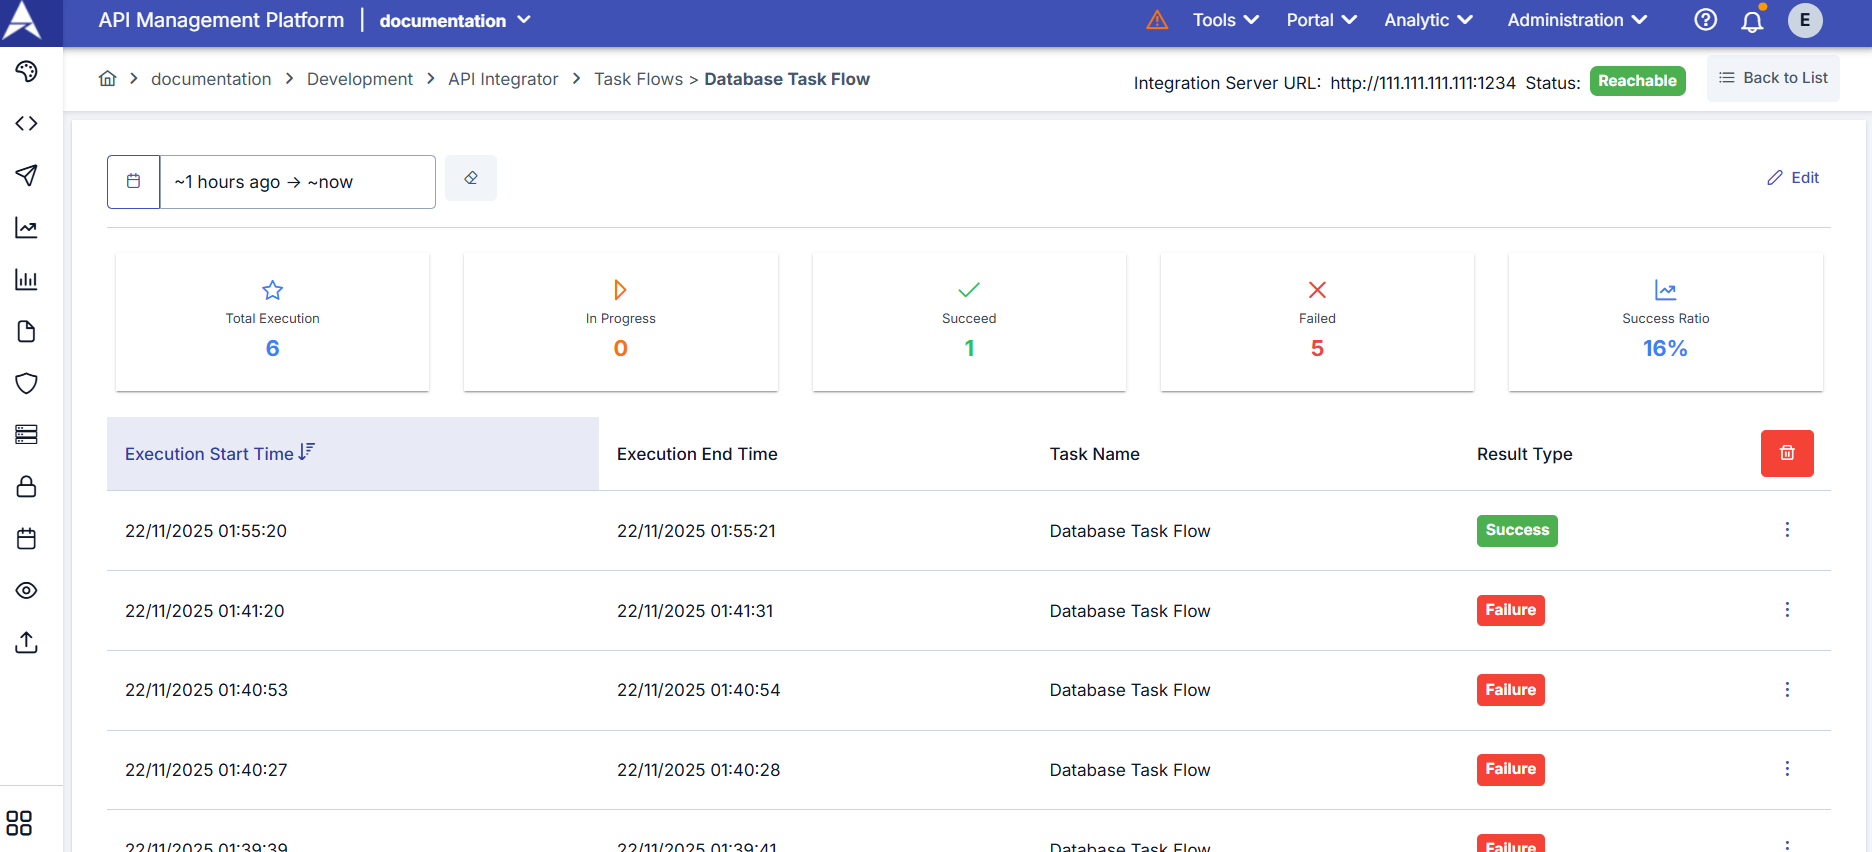Click start time 22/11/2025 01:55:20
The height and width of the screenshot is (852, 1872).
[x=206, y=531]
